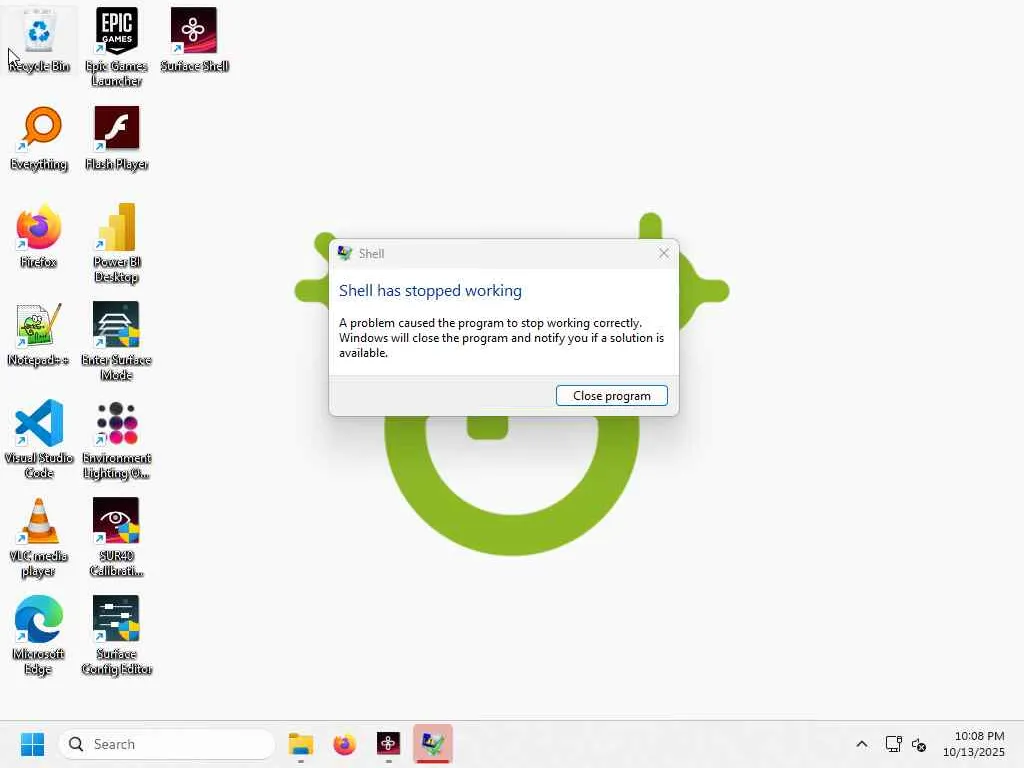Screen dimensions: 1024x768
Task: Select the Visual Studio Code shortcut
Action: click(39, 440)
